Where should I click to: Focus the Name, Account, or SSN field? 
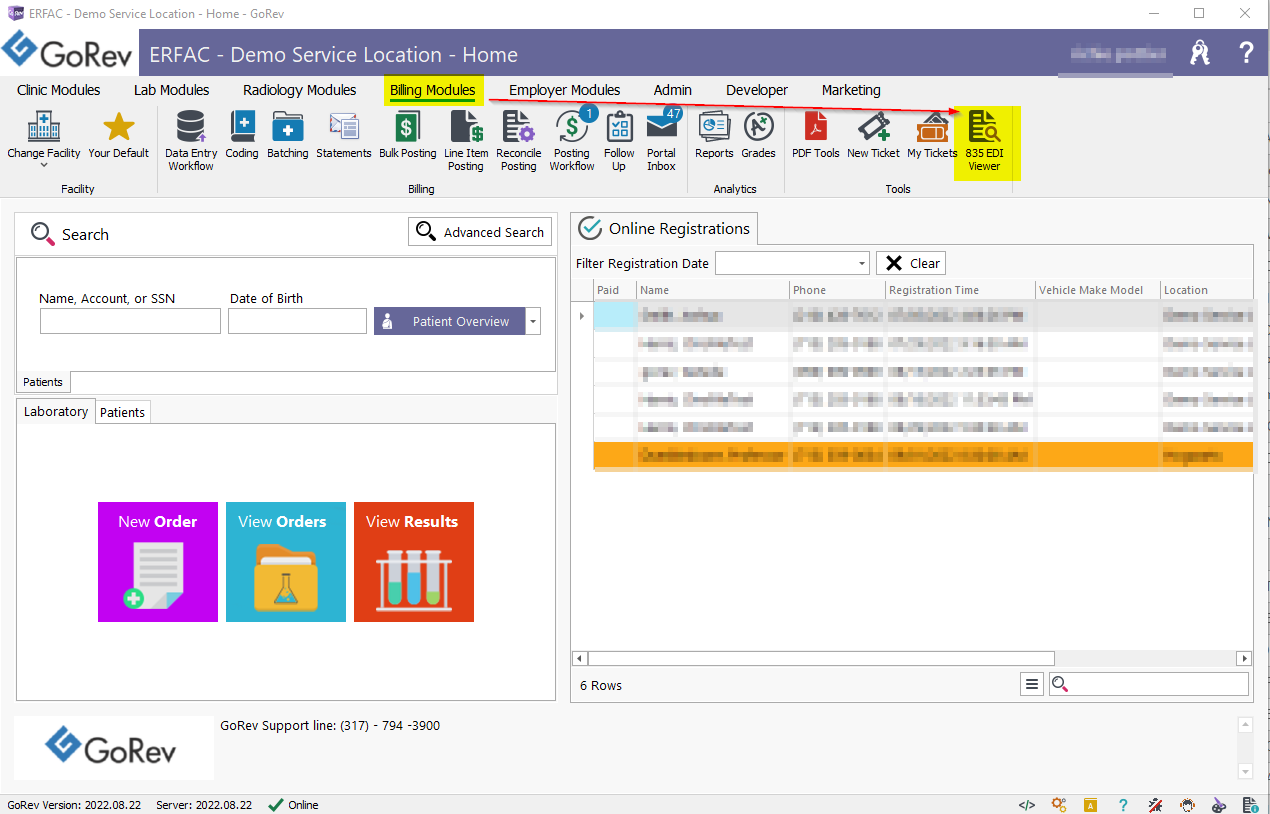point(130,321)
